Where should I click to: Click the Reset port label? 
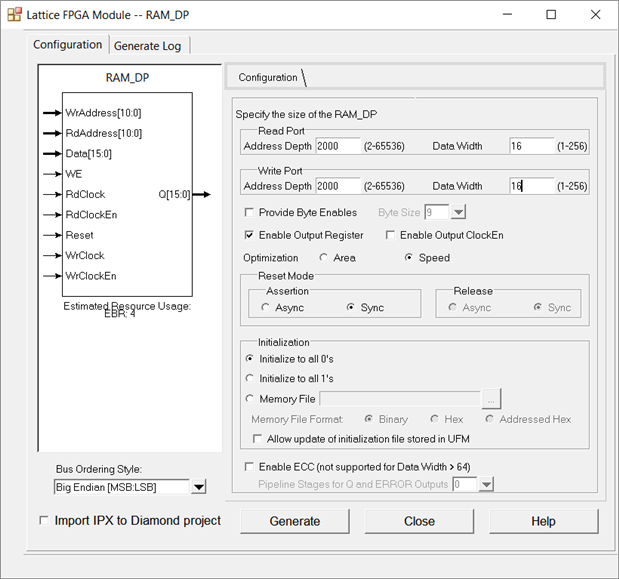(x=79, y=235)
